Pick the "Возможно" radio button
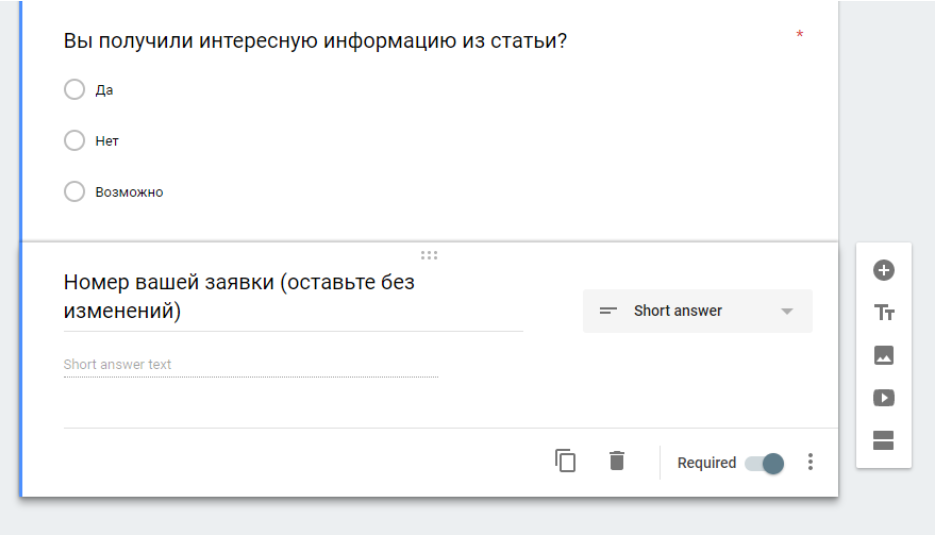The width and height of the screenshot is (936, 537). click(74, 192)
